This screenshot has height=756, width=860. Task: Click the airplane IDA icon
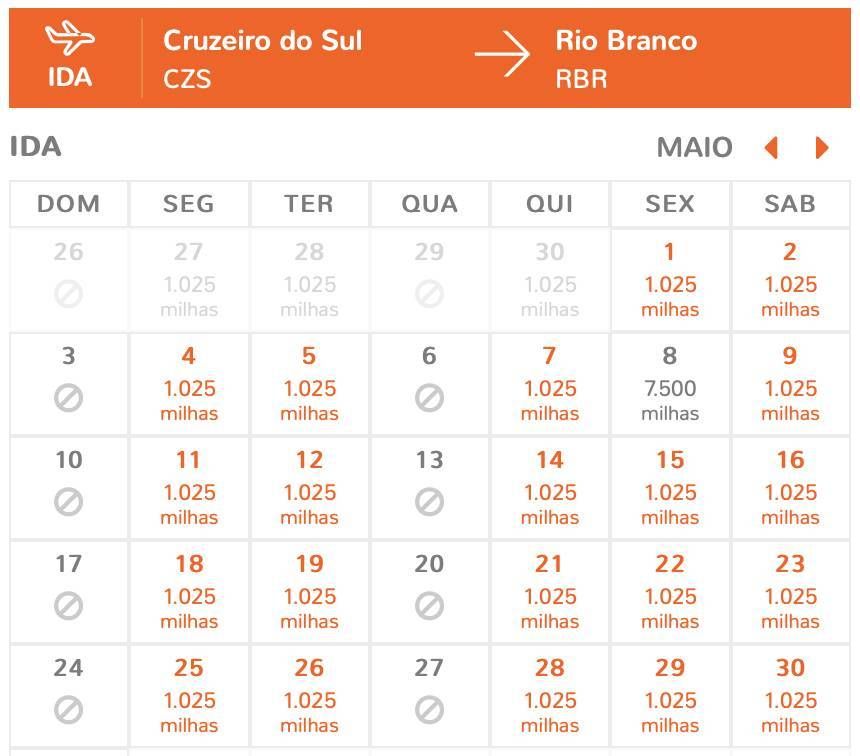pos(70,38)
